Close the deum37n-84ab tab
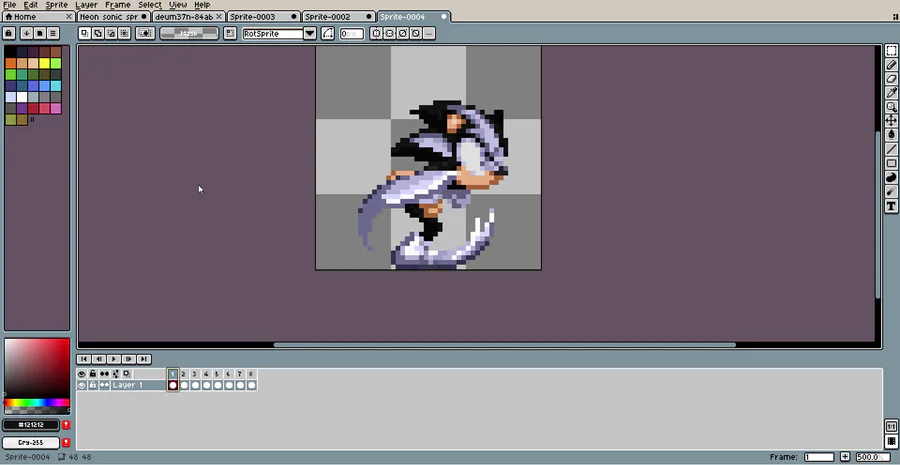Viewport: 900px width, 465px height. [219, 17]
